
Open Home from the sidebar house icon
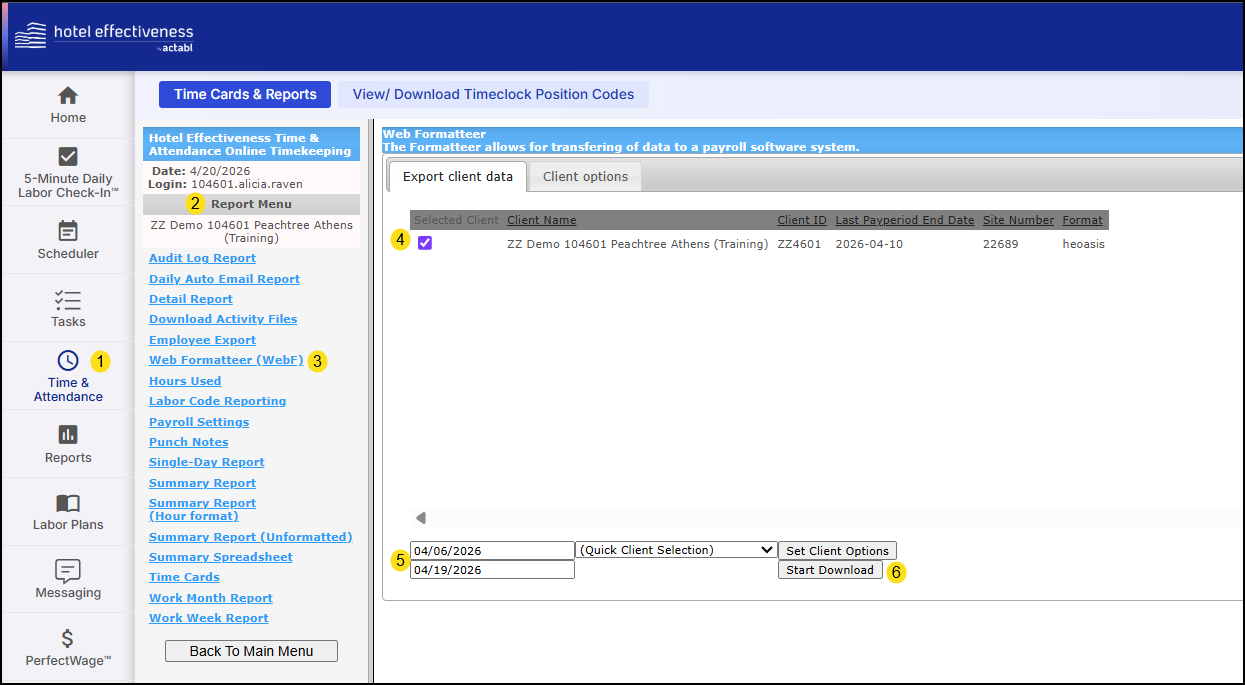click(x=68, y=96)
